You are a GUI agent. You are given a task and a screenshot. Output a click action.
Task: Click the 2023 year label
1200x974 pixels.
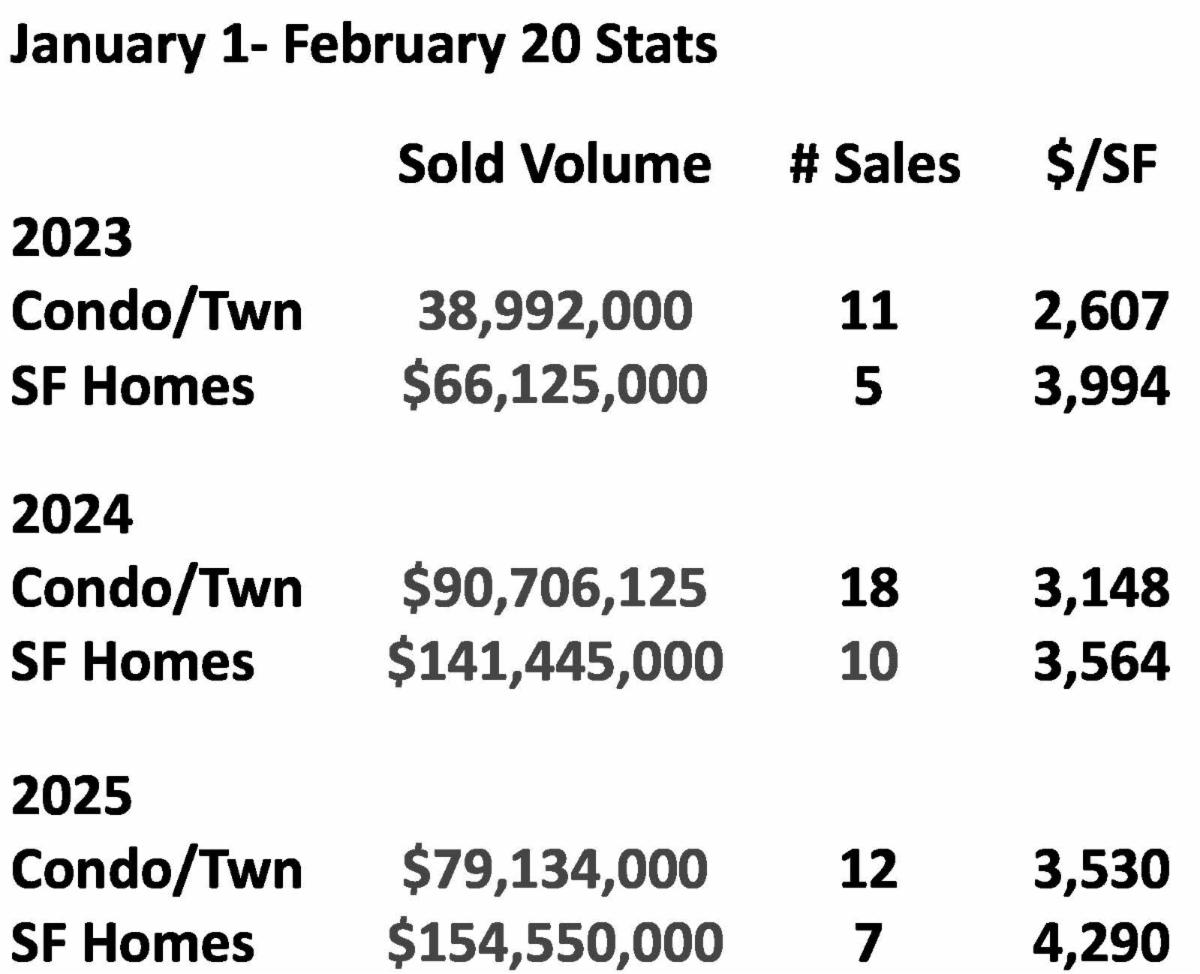click(72, 241)
